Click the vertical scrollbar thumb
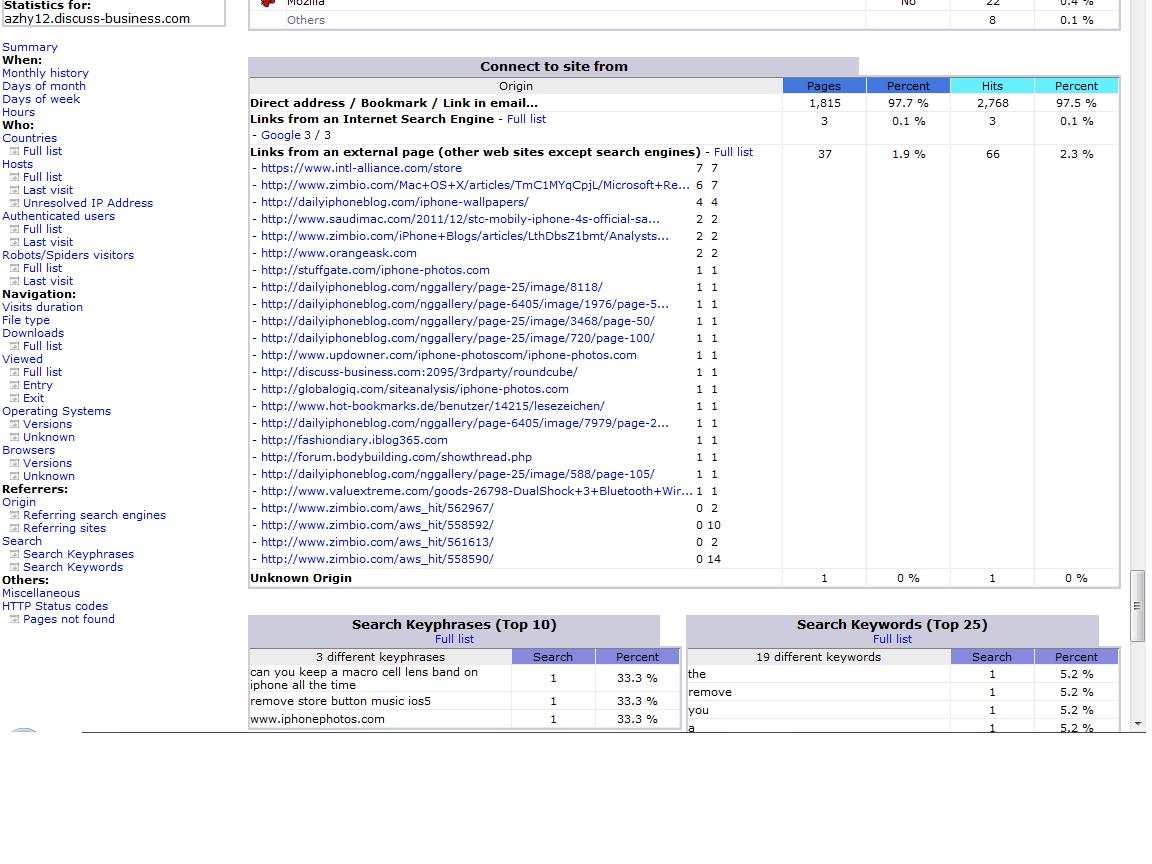The height and width of the screenshot is (864, 1152). (x=1137, y=607)
